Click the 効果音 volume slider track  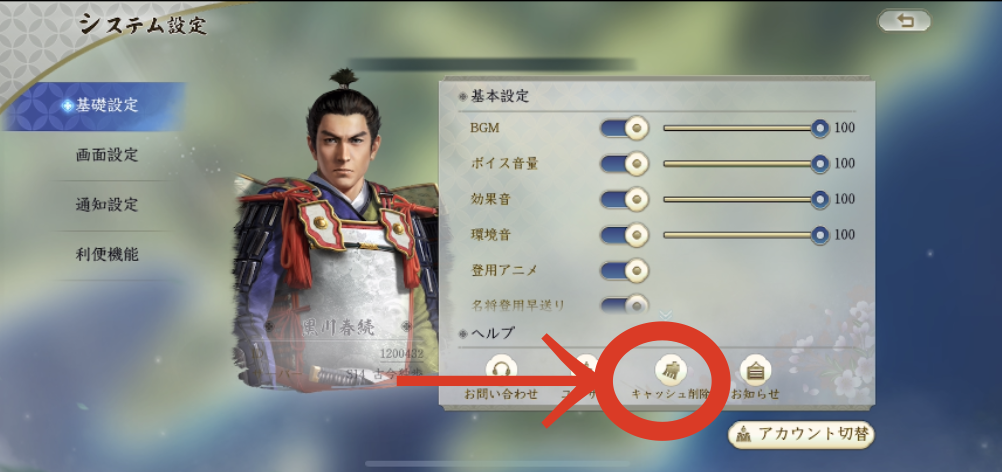pyautogui.click(x=741, y=199)
